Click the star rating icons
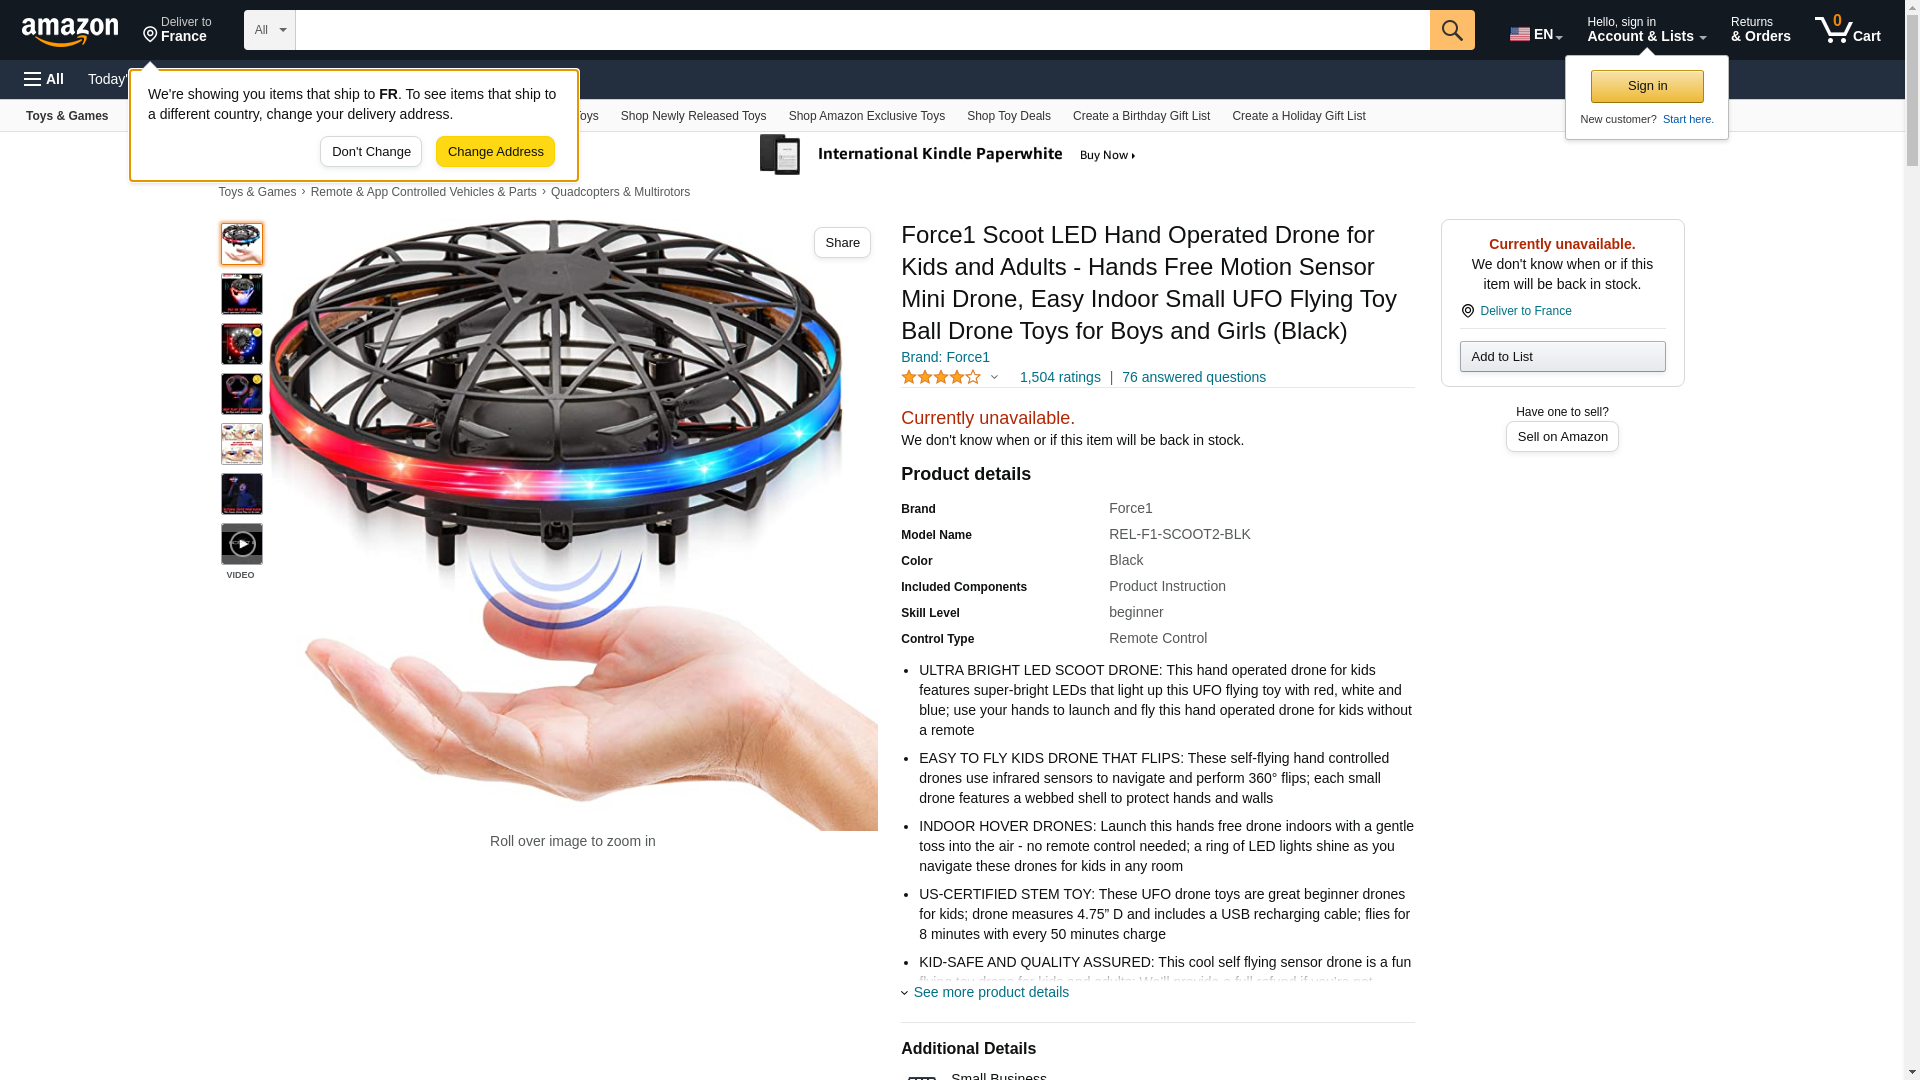Viewport: 1920px width, 1080px height. [x=941, y=377]
